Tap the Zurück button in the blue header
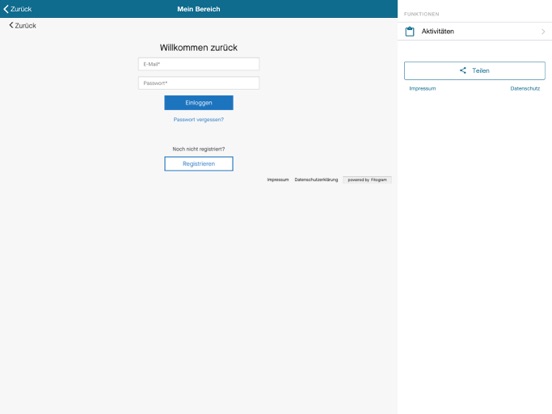 click(x=18, y=9)
